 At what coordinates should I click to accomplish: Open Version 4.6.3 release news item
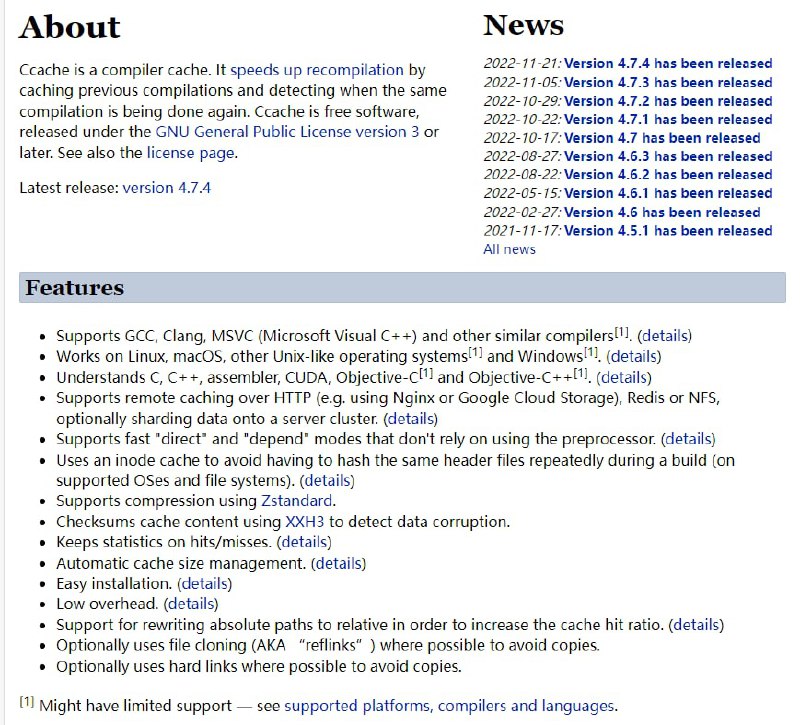pyautogui.click(x=667, y=156)
